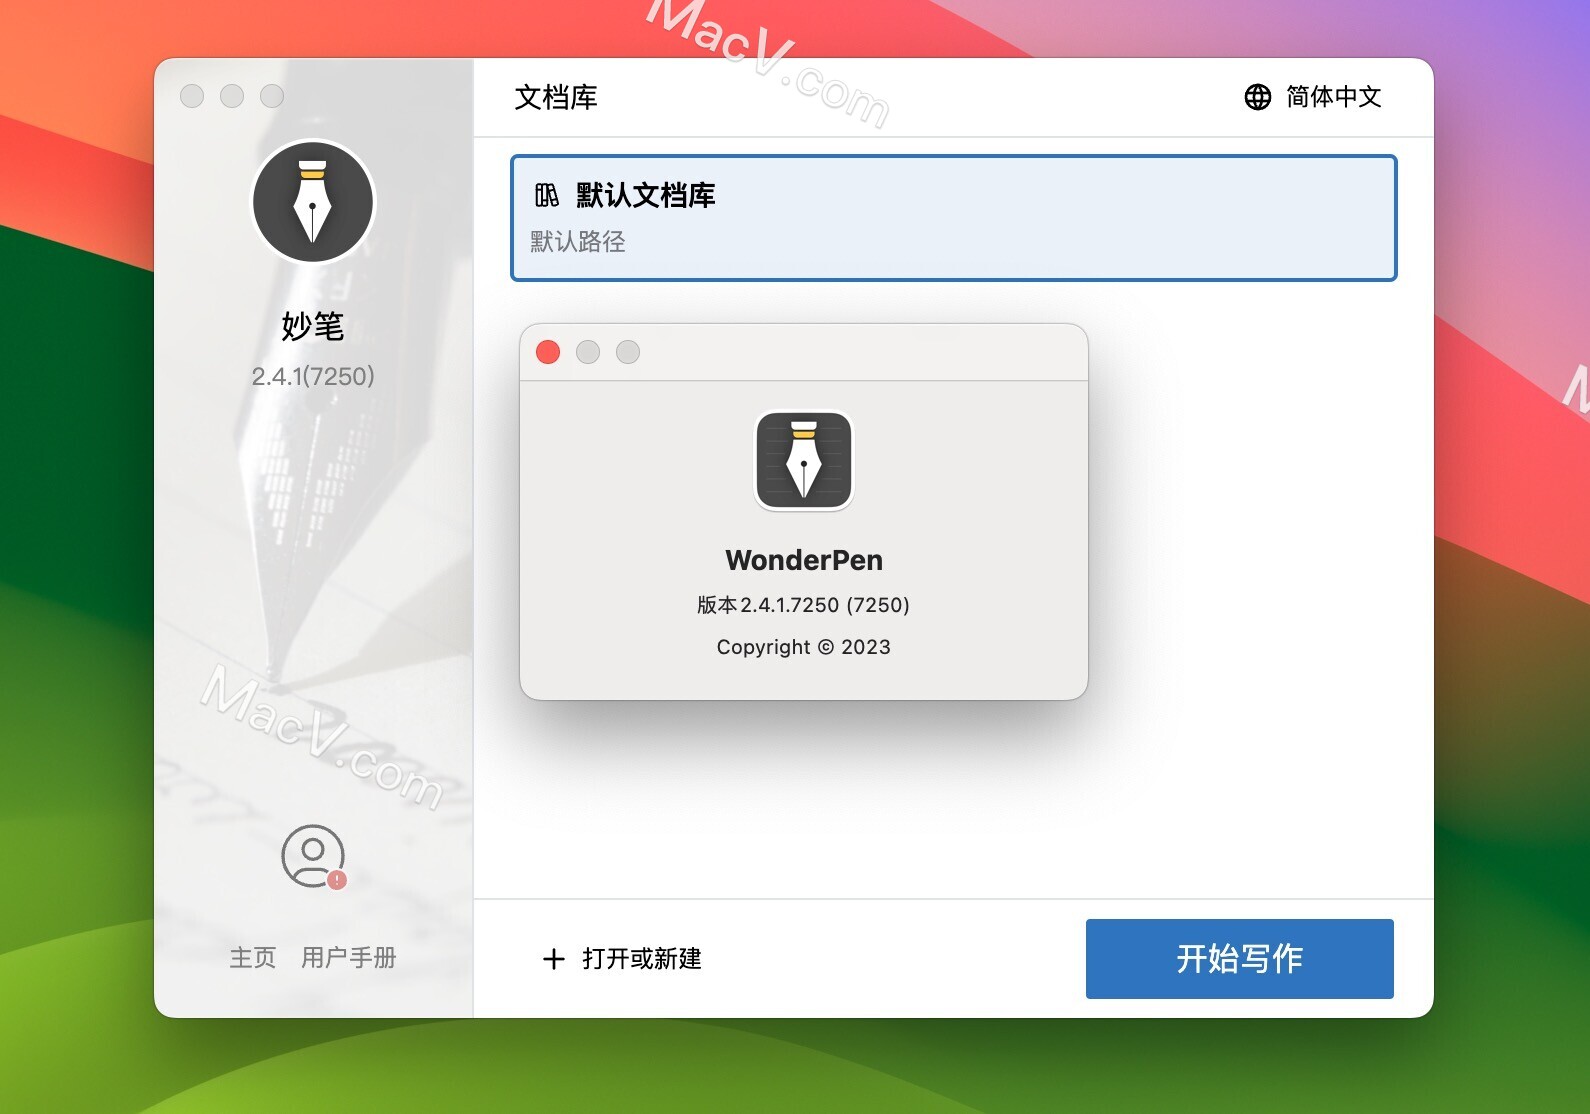
Task: Click the WonderPen title in About dialog
Action: pos(804,560)
